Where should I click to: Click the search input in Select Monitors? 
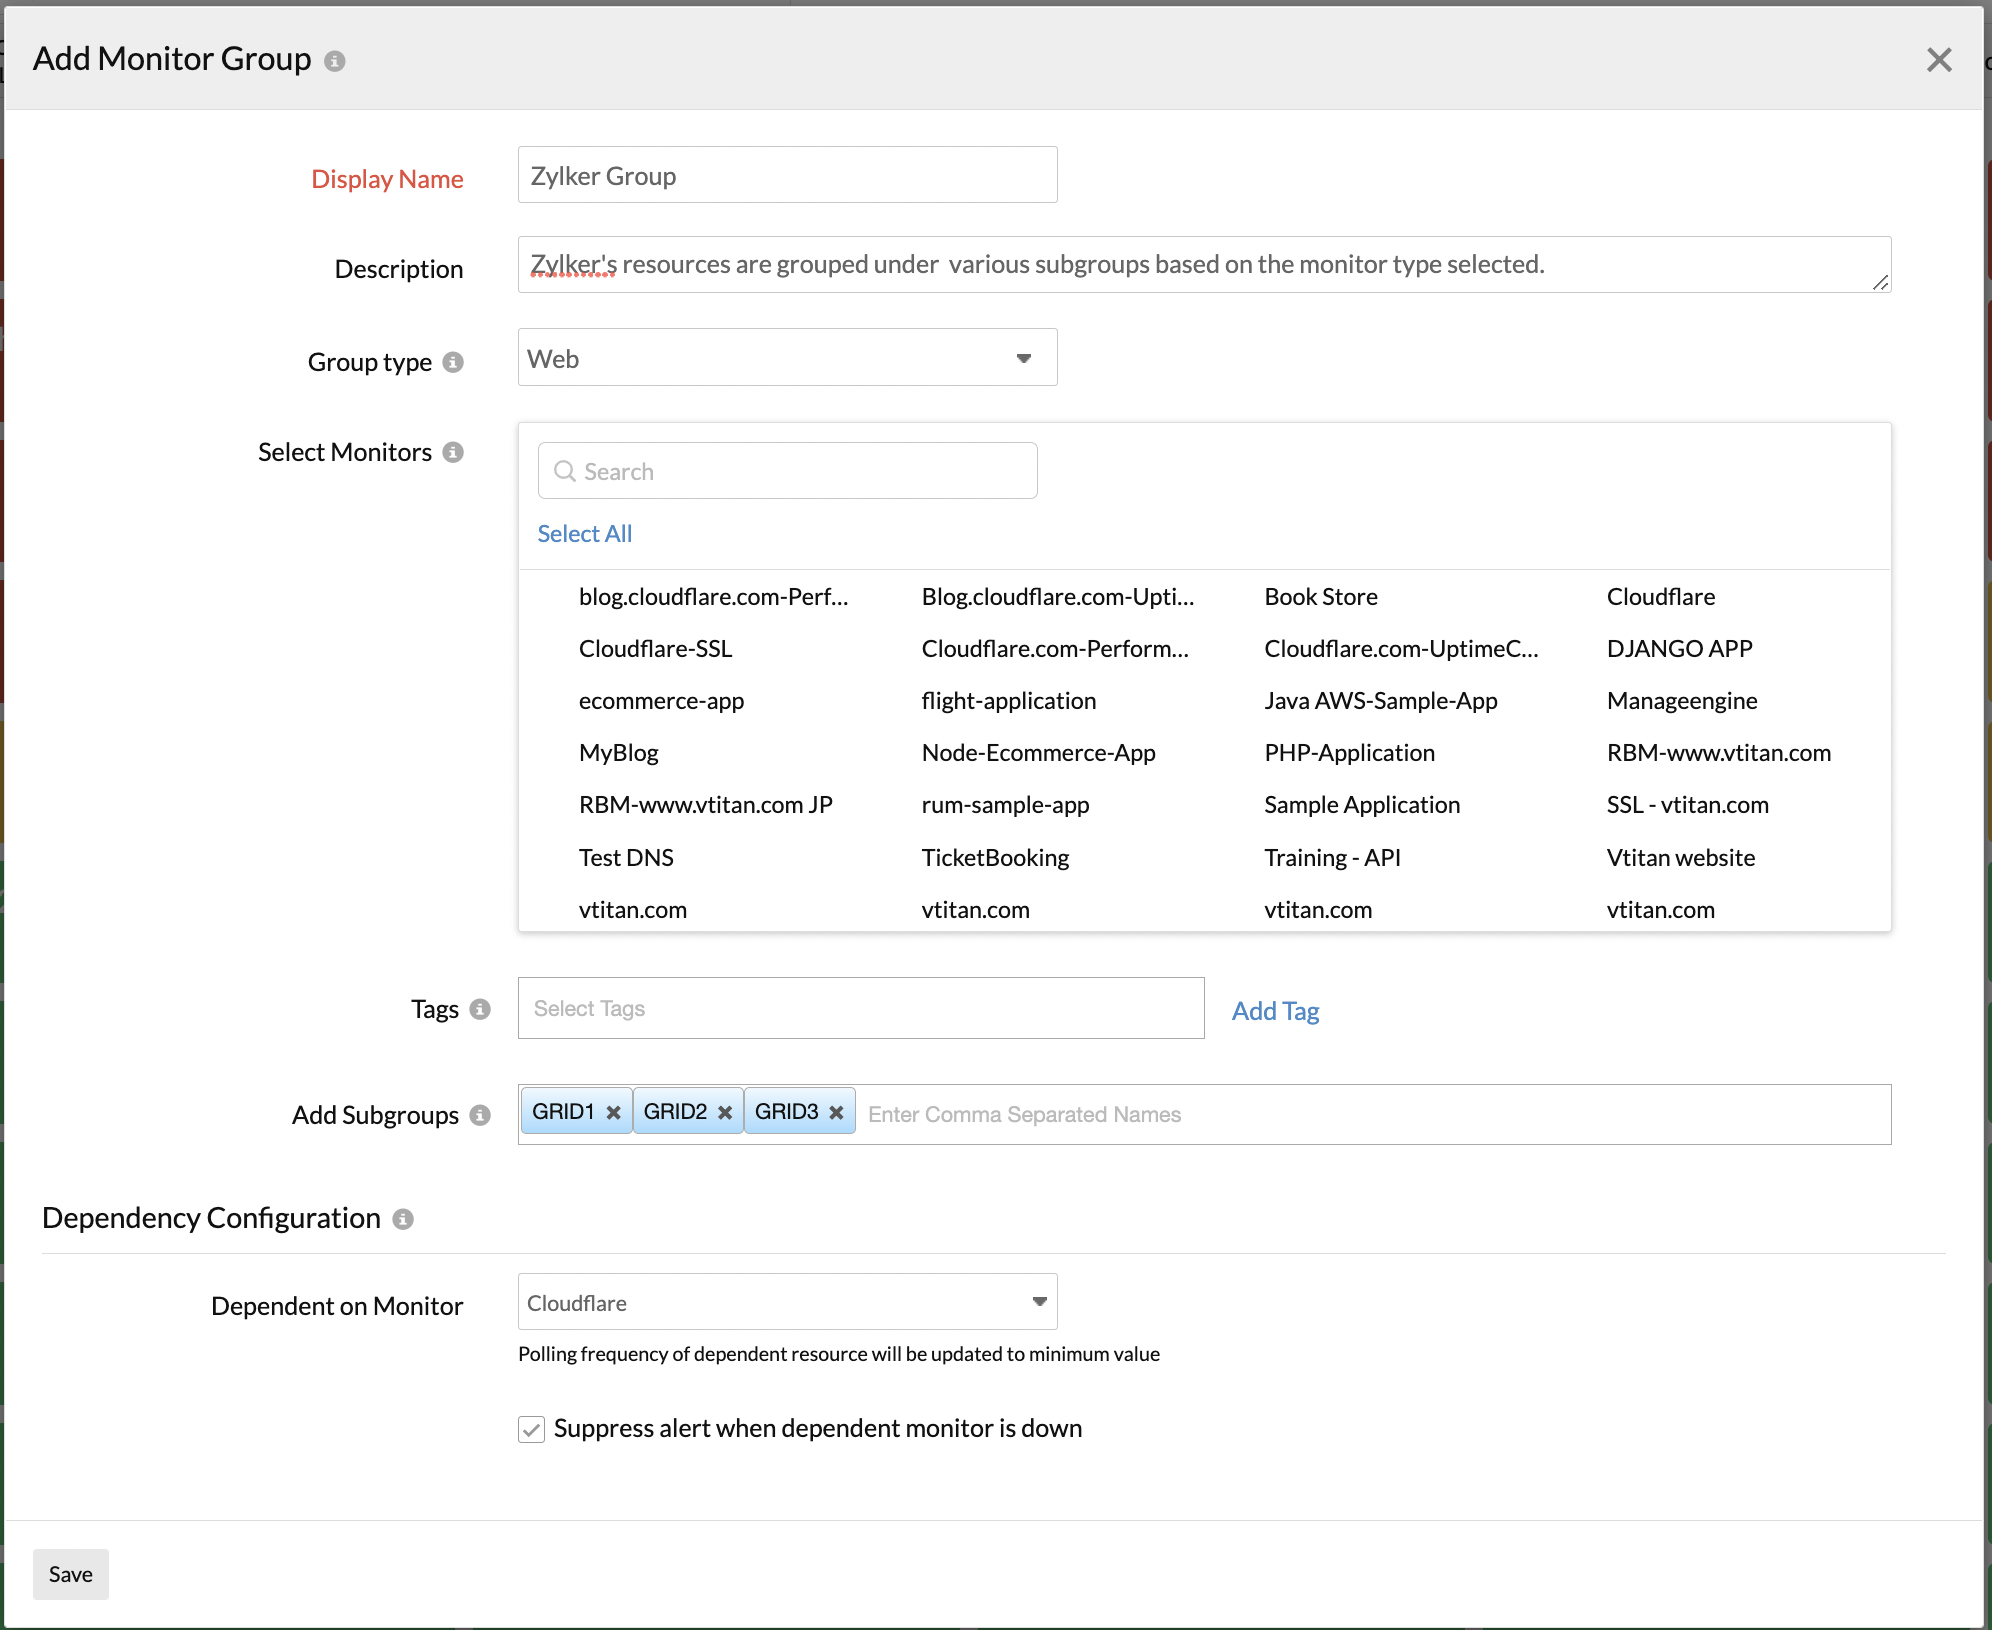pos(788,472)
